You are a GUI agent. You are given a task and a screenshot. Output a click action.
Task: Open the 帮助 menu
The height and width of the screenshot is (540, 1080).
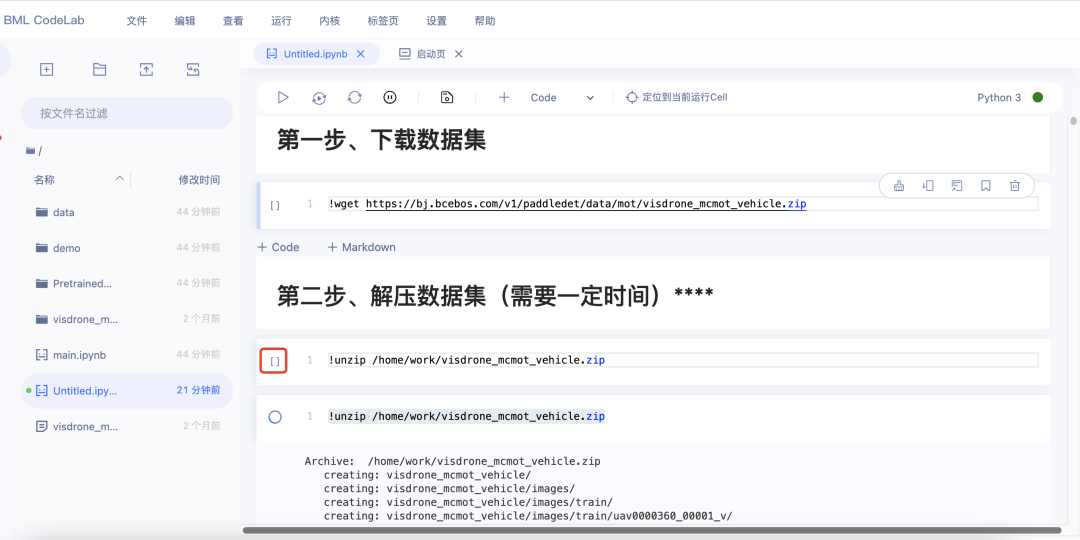coord(485,21)
